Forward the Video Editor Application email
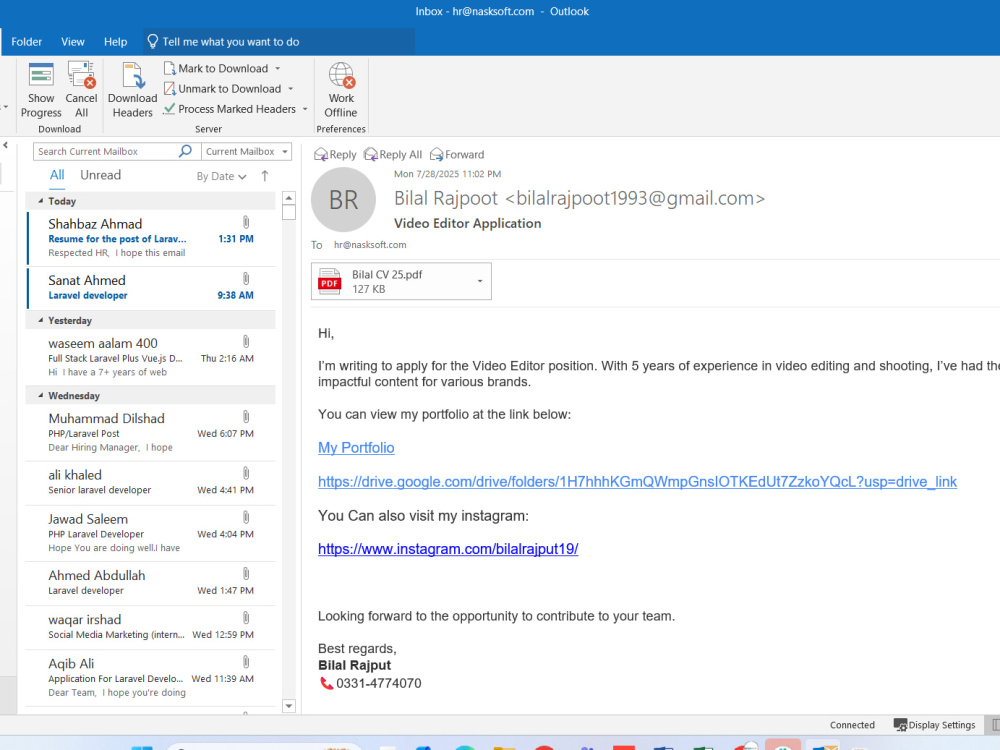The height and width of the screenshot is (750, 1000). [x=457, y=154]
